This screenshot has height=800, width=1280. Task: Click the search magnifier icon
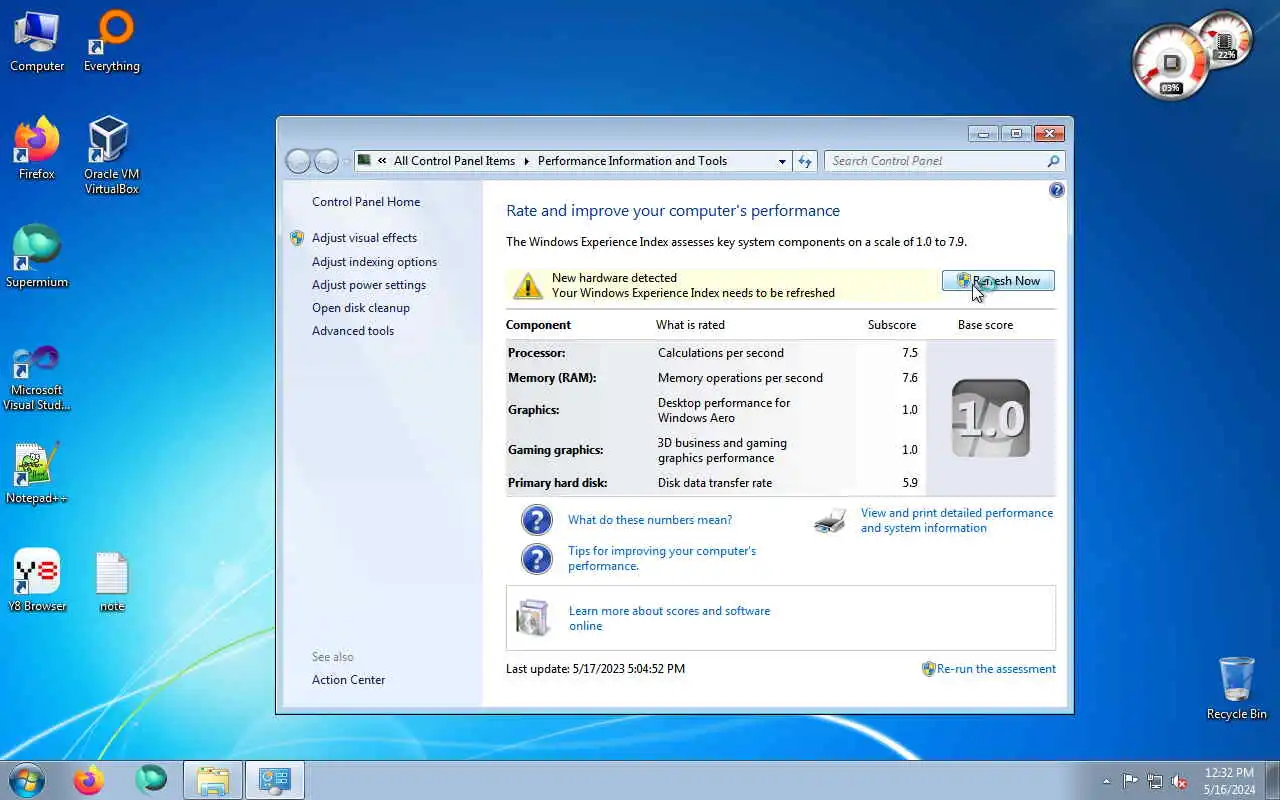click(x=1053, y=161)
